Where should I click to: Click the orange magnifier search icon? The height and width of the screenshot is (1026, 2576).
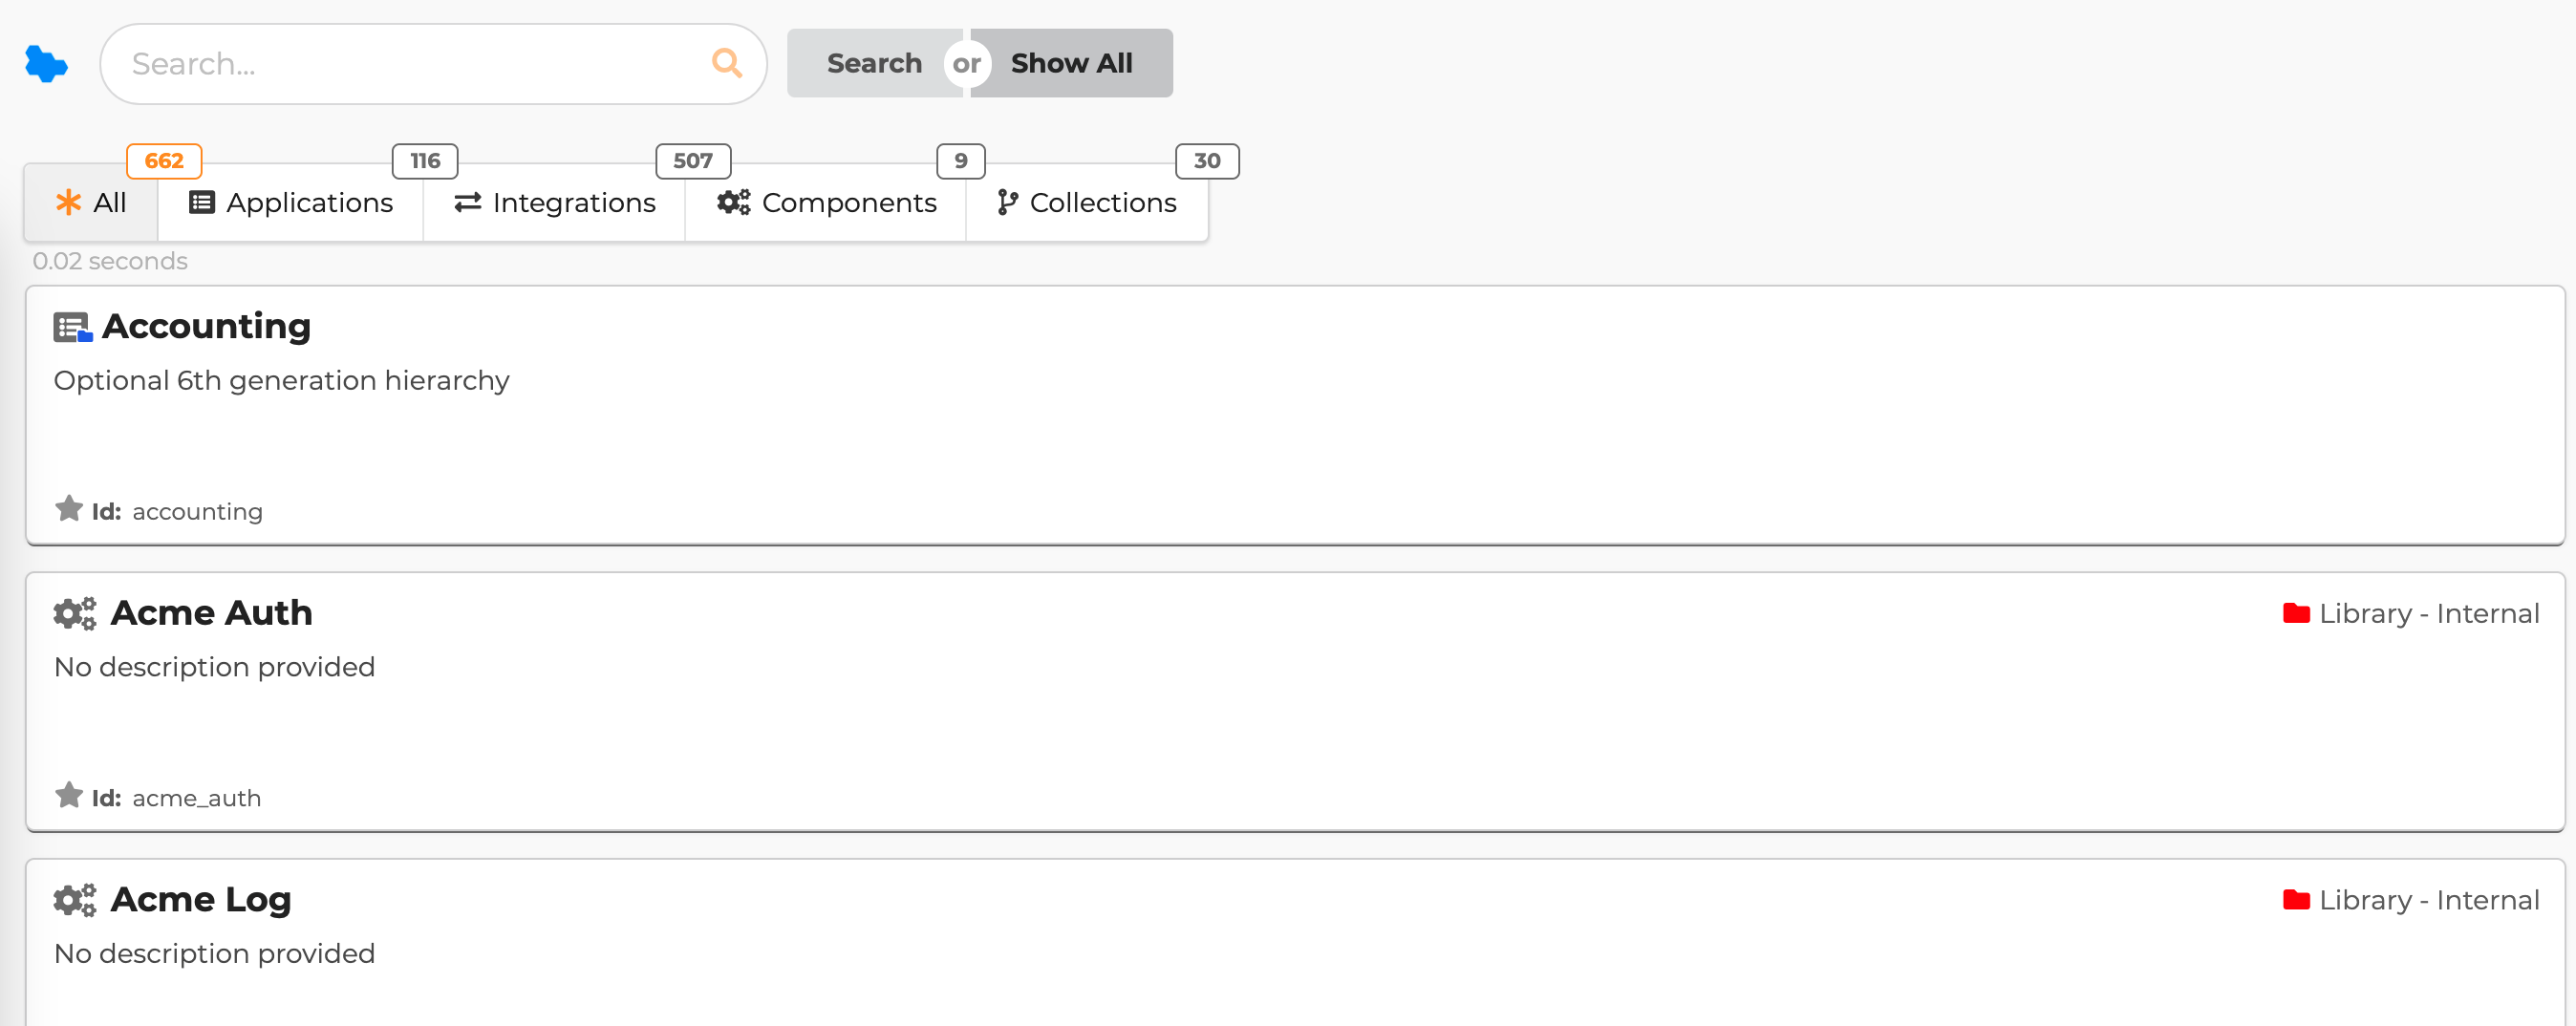(x=727, y=64)
